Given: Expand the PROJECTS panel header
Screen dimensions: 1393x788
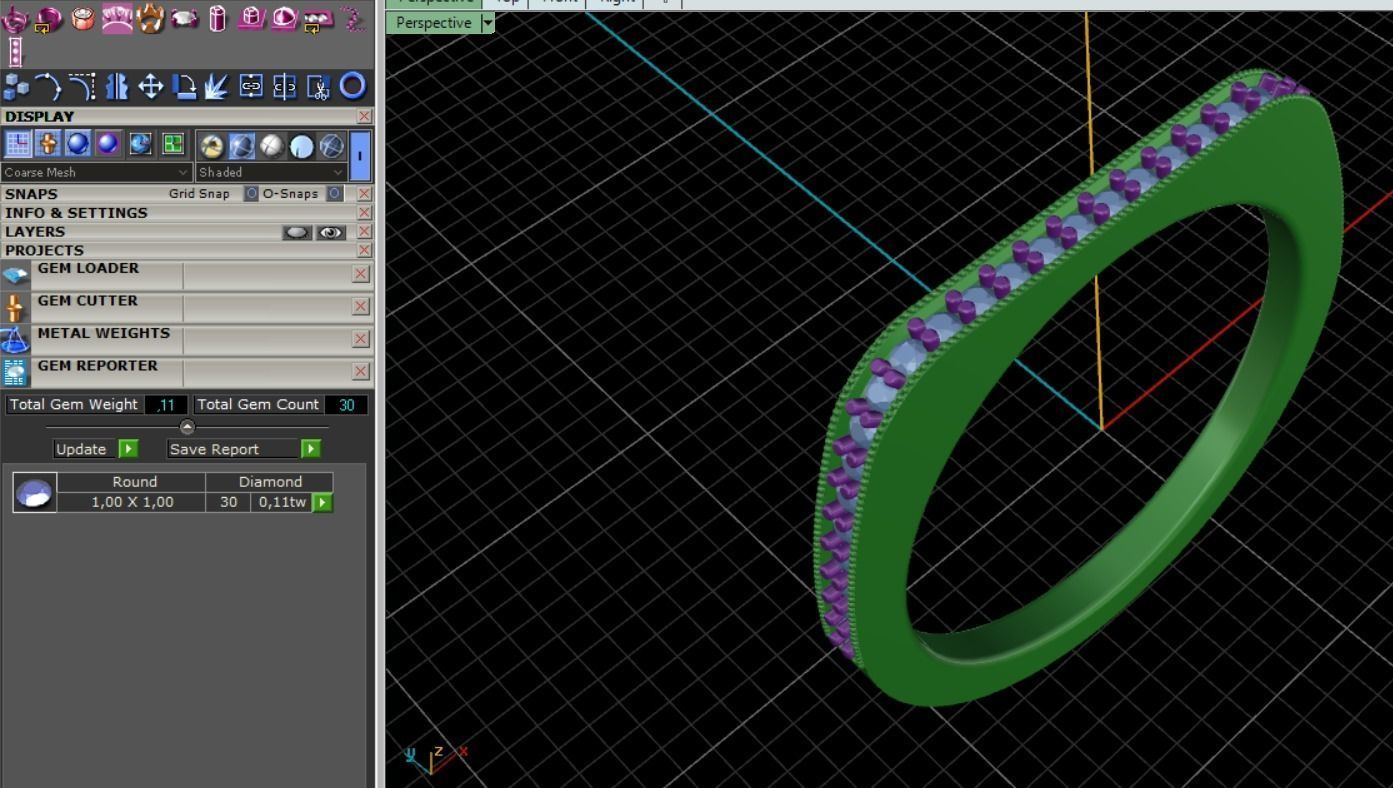Looking at the screenshot, I should pos(44,250).
